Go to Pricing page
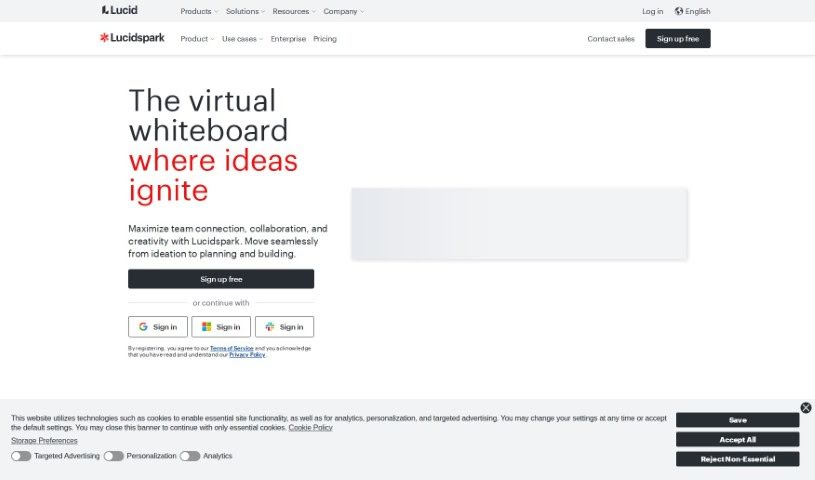815x480 pixels. [325, 38]
